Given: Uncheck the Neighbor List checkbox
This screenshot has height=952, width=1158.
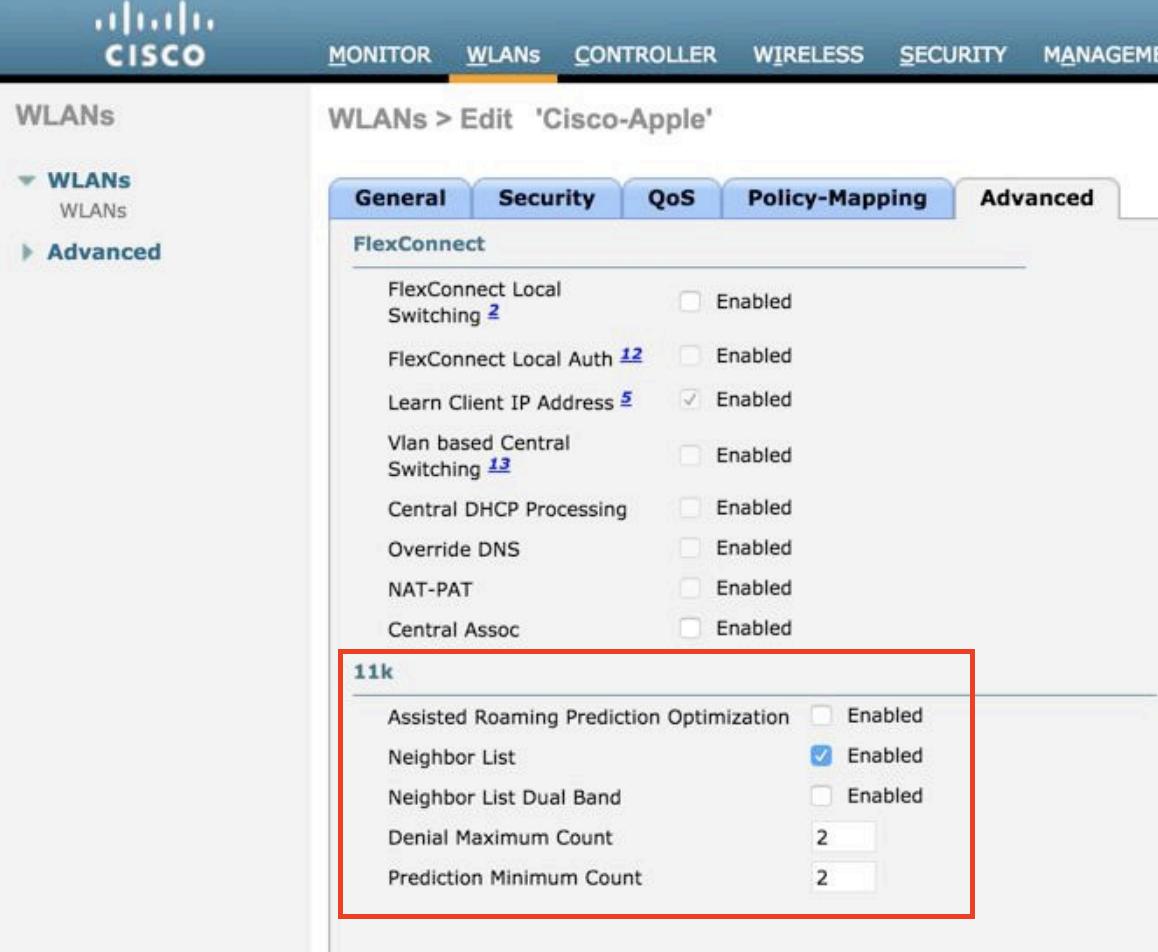Looking at the screenshot, I should (x=821, y=756).
